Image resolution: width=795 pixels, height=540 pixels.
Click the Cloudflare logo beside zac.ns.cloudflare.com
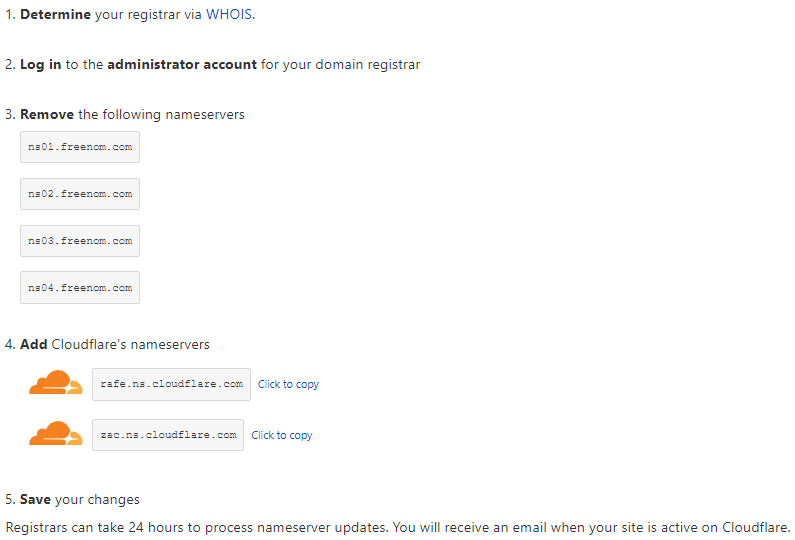click(x=56, y=434)
